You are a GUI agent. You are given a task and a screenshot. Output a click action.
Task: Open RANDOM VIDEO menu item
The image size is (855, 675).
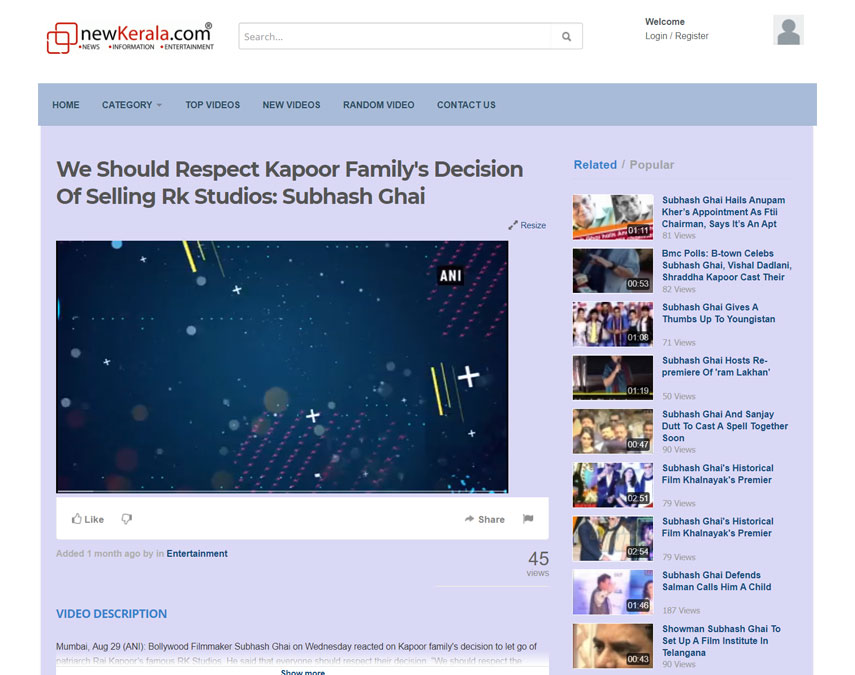pos(378,105)
